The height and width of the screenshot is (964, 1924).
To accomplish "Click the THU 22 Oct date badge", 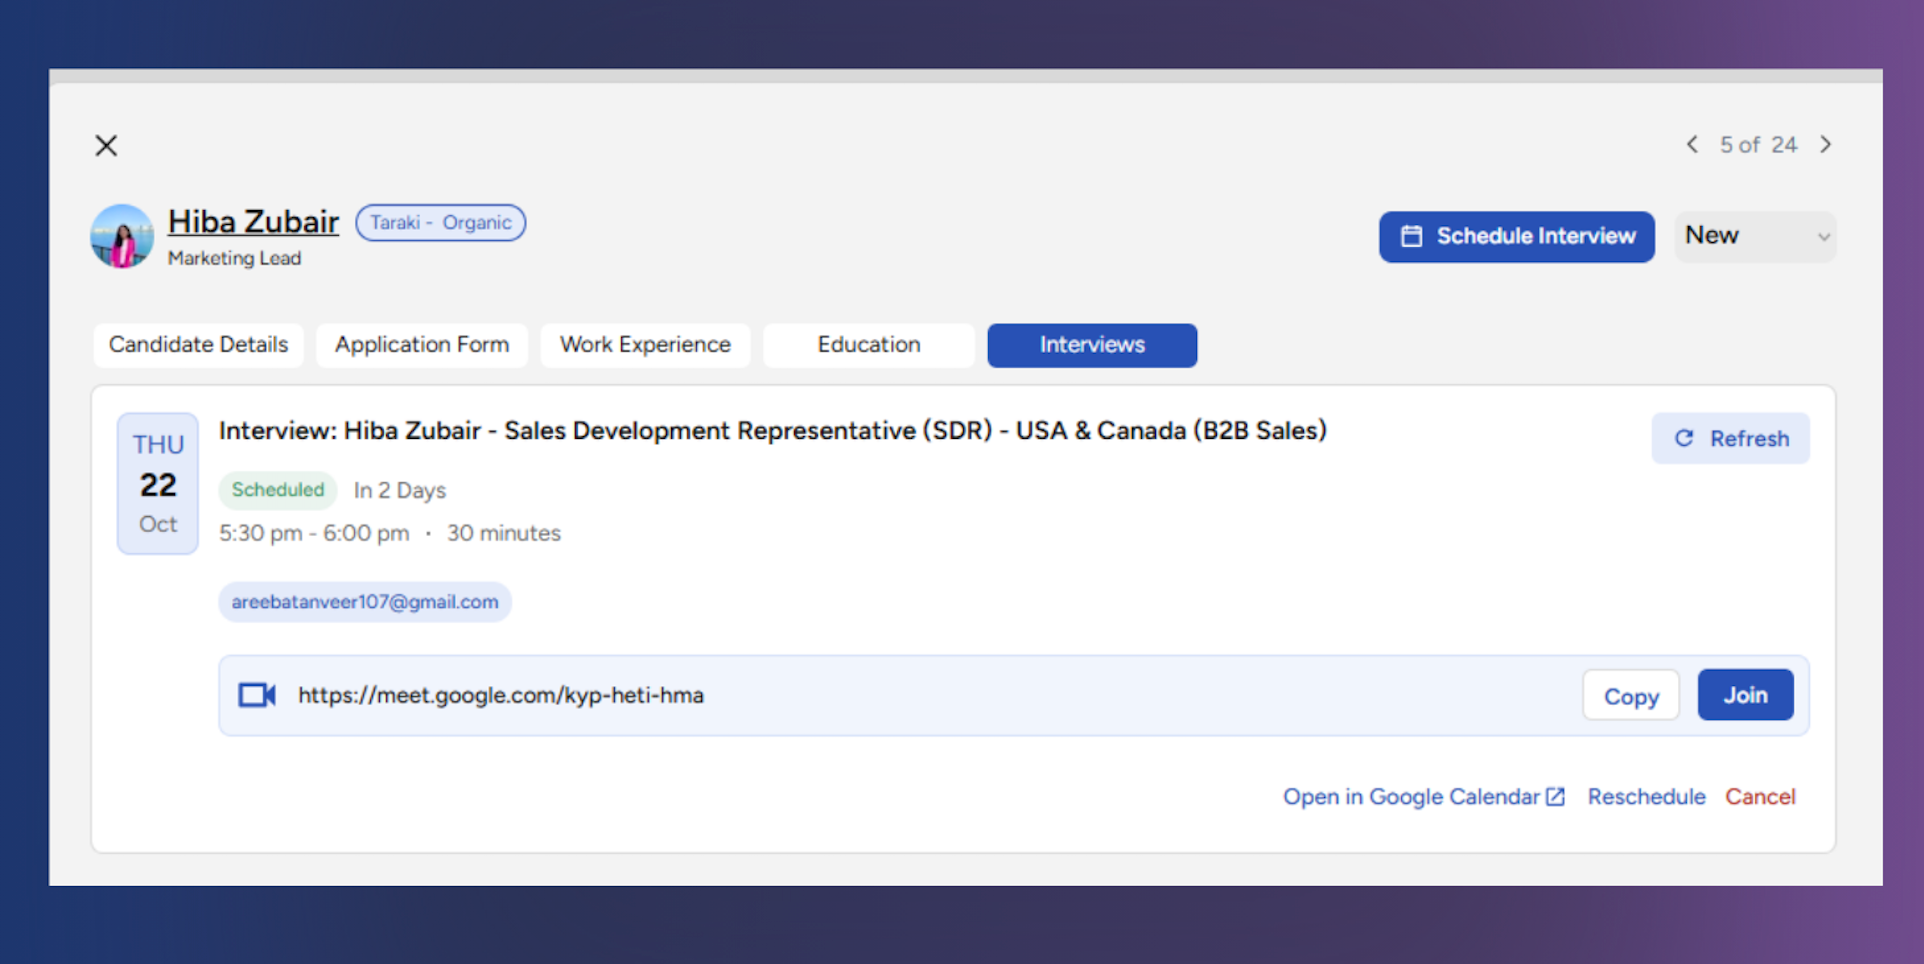I will pos(158,484).
